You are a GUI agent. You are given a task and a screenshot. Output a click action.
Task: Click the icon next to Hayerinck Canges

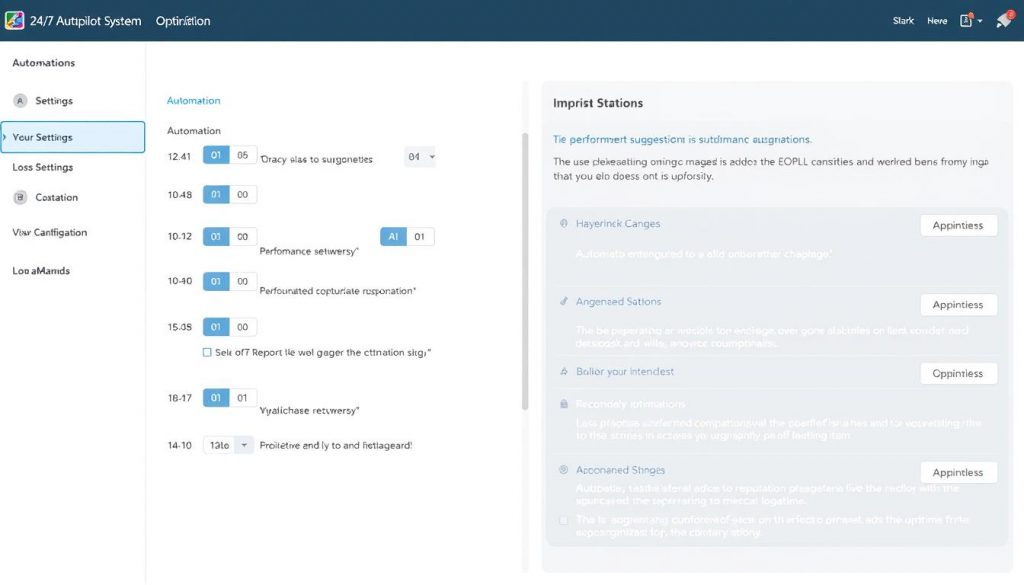point(565,224)
